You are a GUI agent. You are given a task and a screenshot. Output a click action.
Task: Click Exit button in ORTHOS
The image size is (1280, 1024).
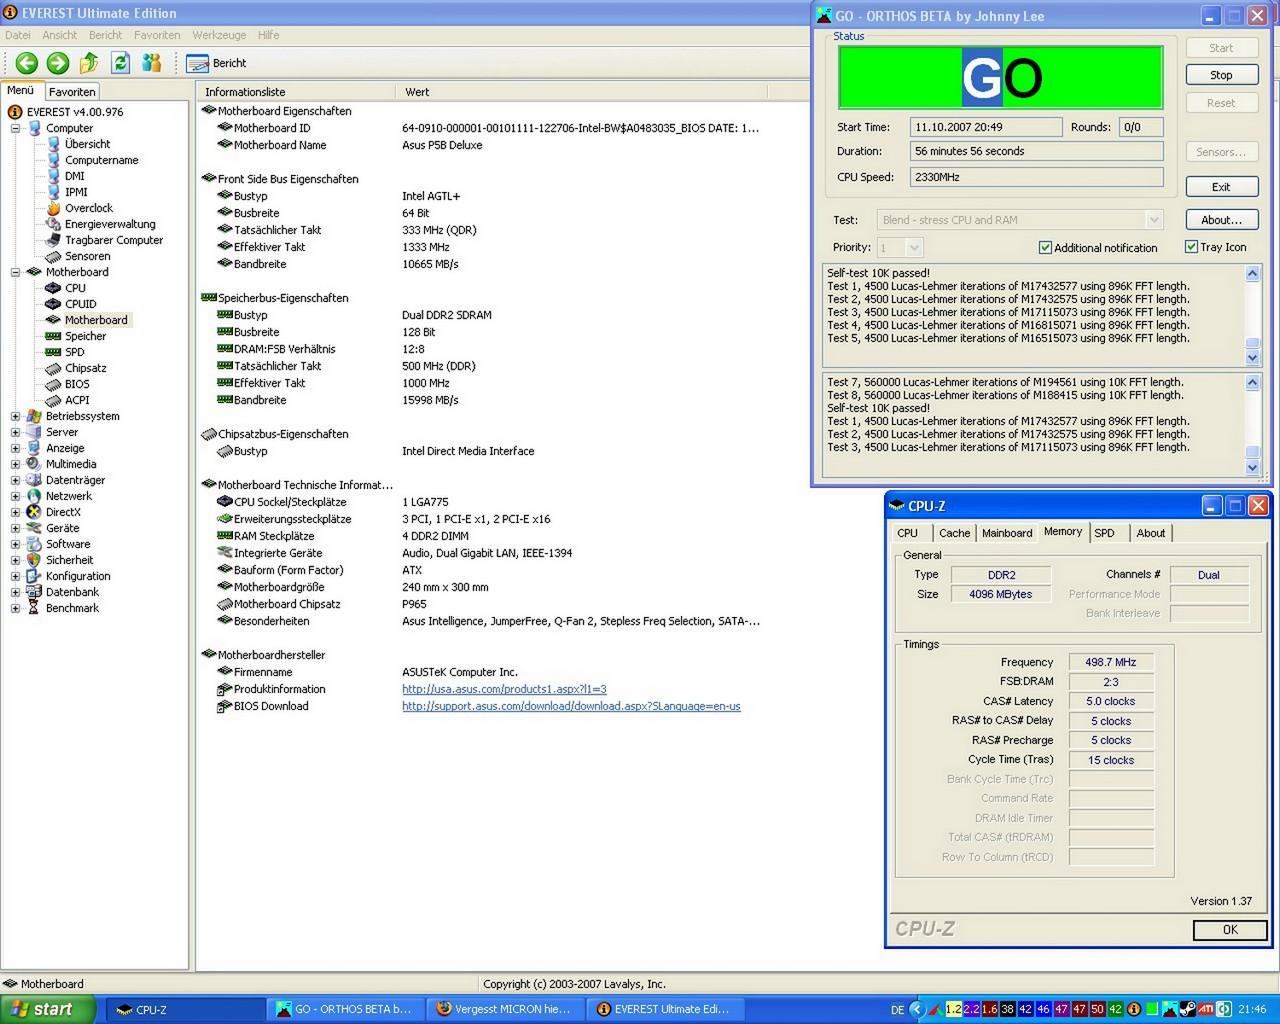click(1221, 187)
